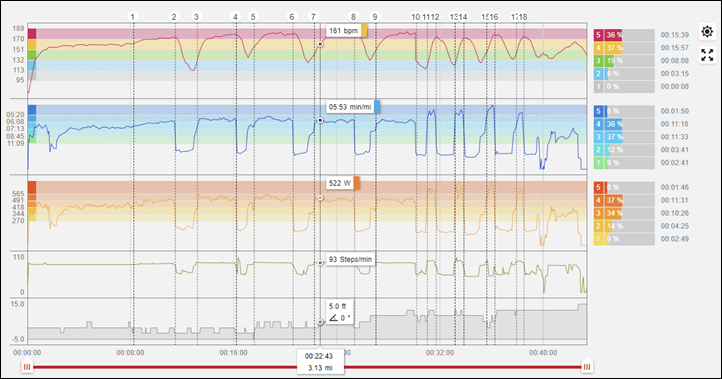Jump to lap marker 4
722x379 pixels.
point(235,17)
